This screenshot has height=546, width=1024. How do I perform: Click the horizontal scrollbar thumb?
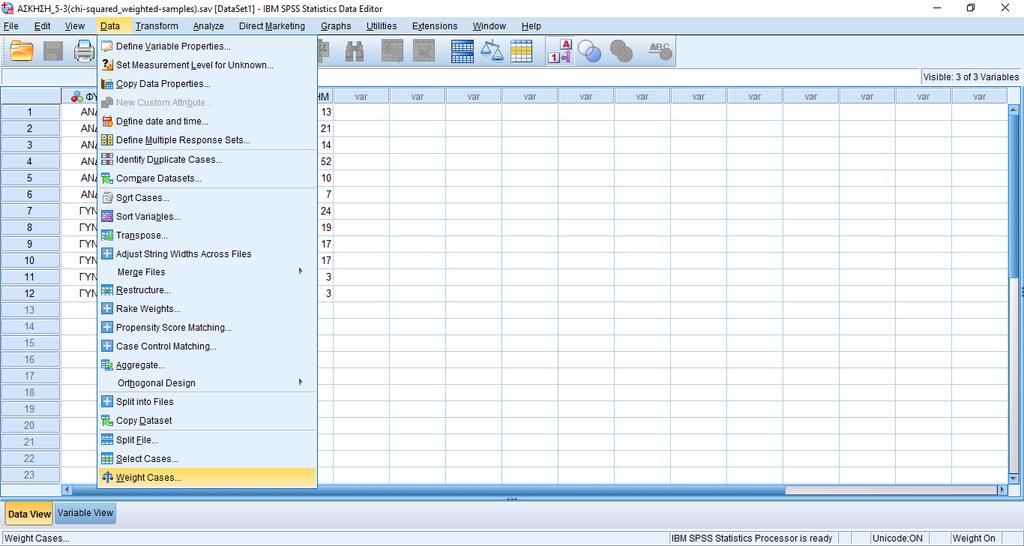tap(429, 490)
